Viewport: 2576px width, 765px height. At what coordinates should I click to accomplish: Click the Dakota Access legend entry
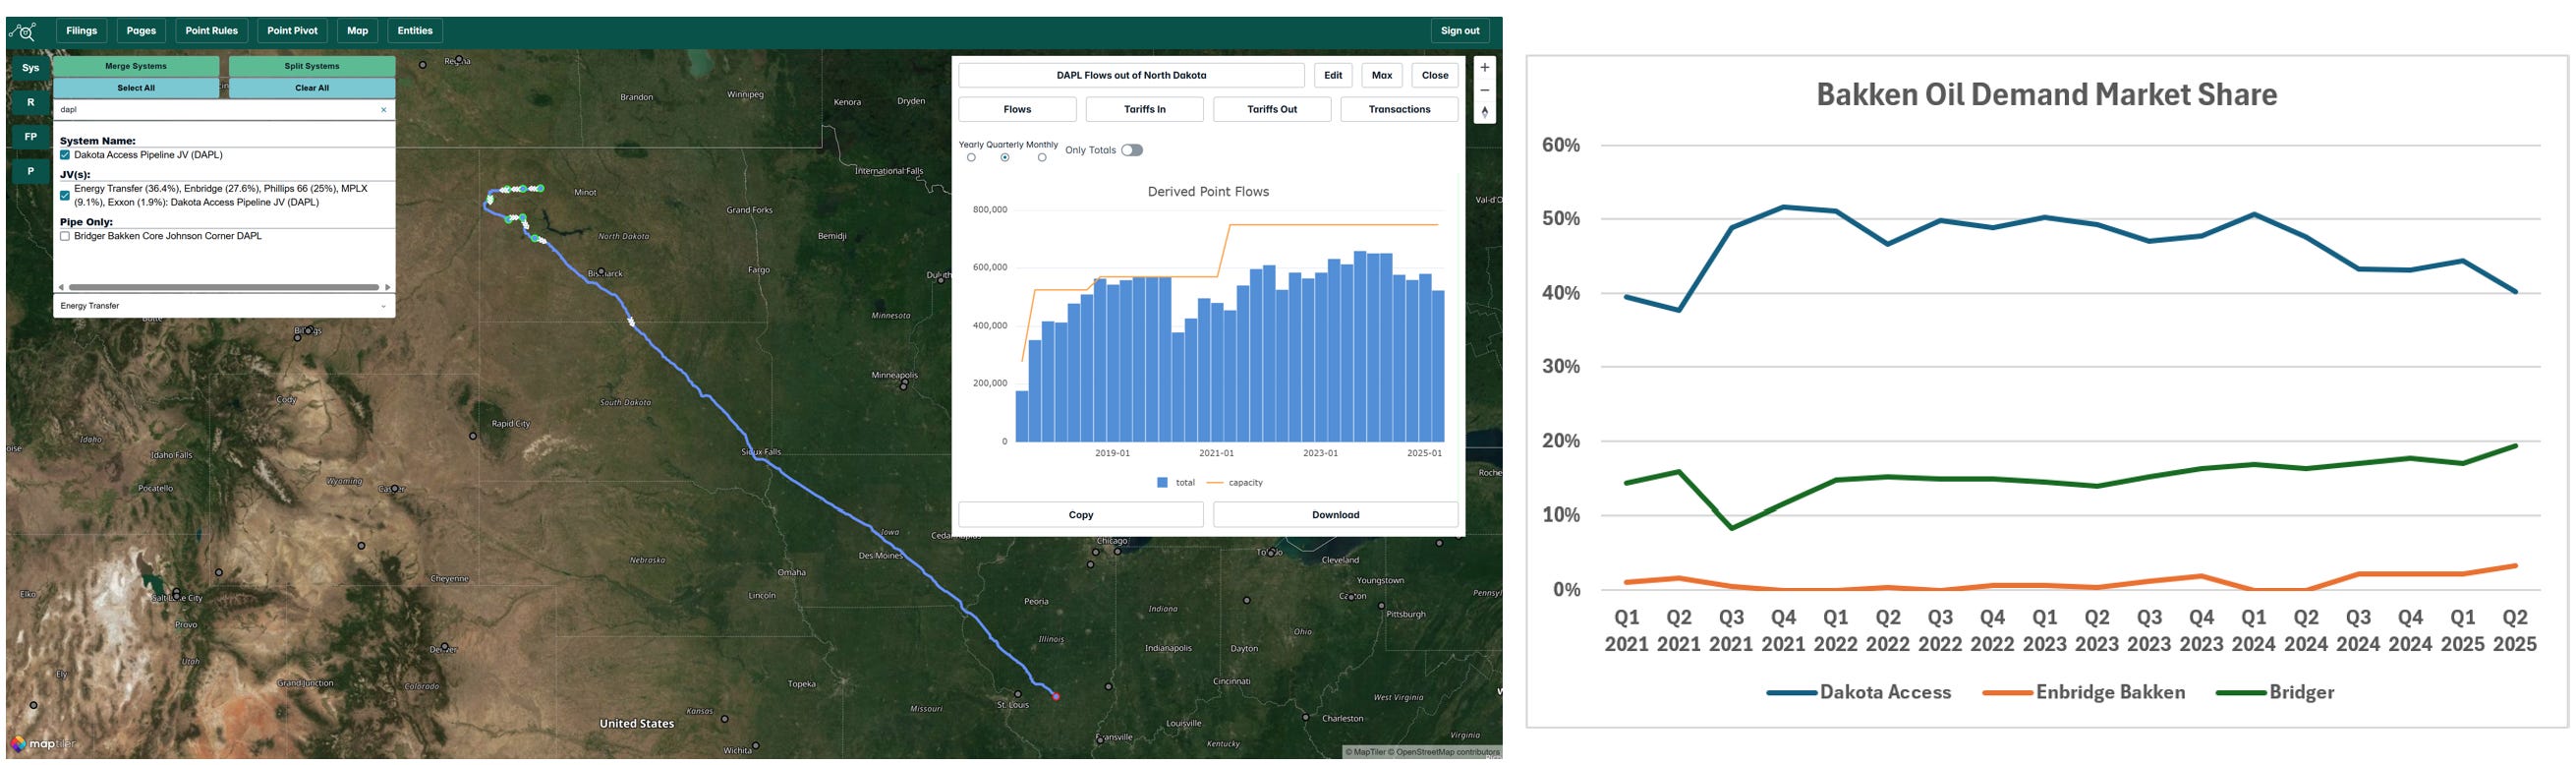pyautogui.click(x=1859, y=692)
